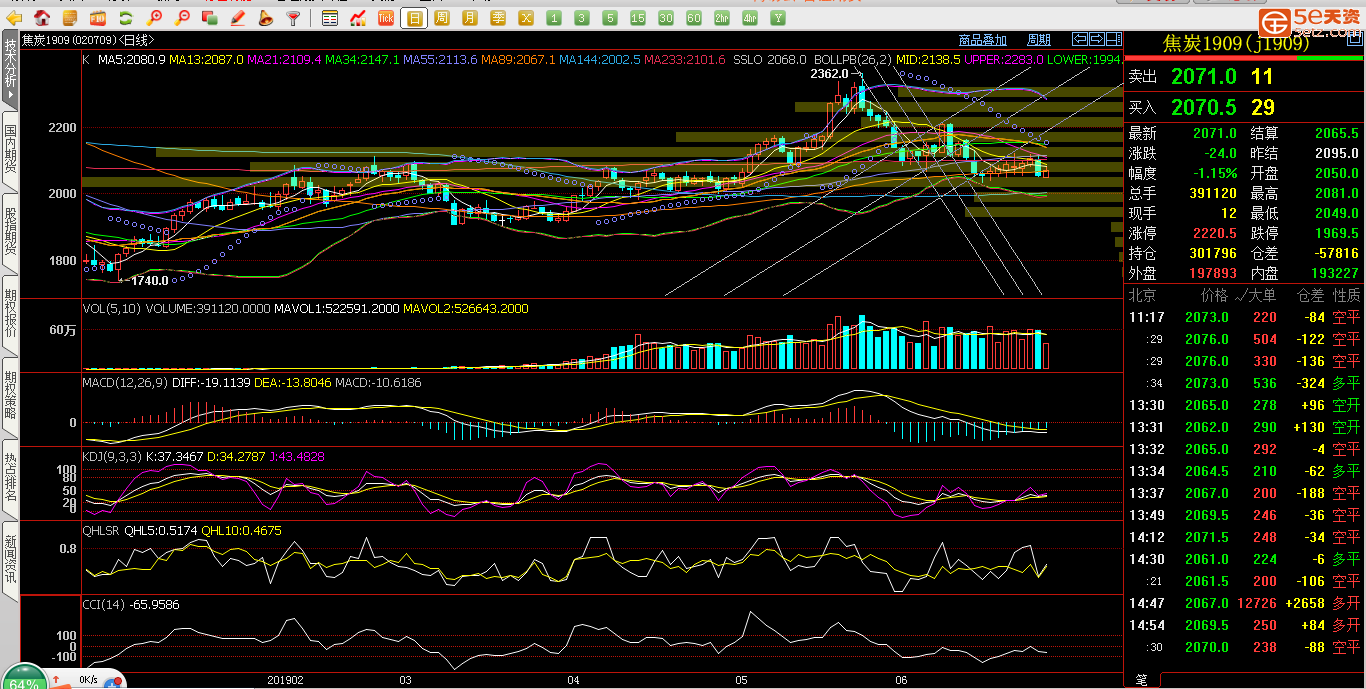
Task: Select the weekly (周) period button
Action: coord(442,18)
